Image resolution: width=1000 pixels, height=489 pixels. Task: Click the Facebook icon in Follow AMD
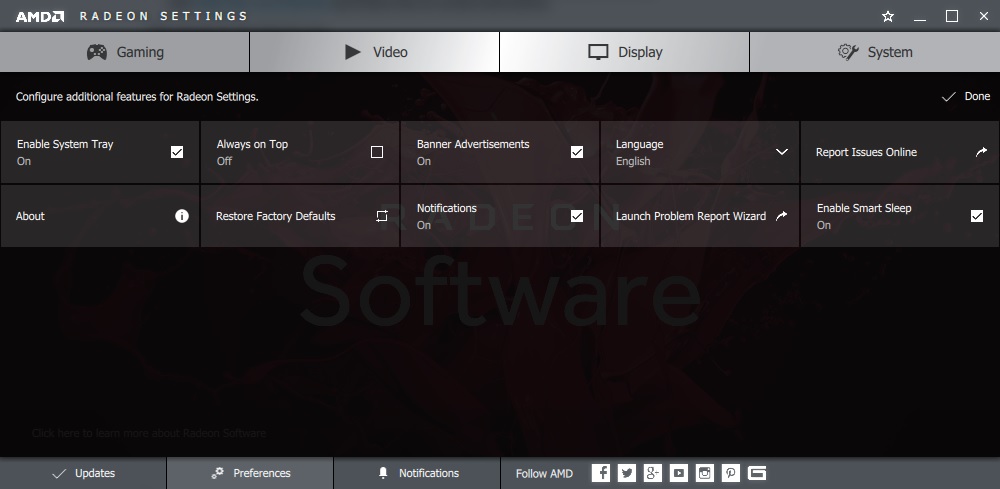click(601, 473)
